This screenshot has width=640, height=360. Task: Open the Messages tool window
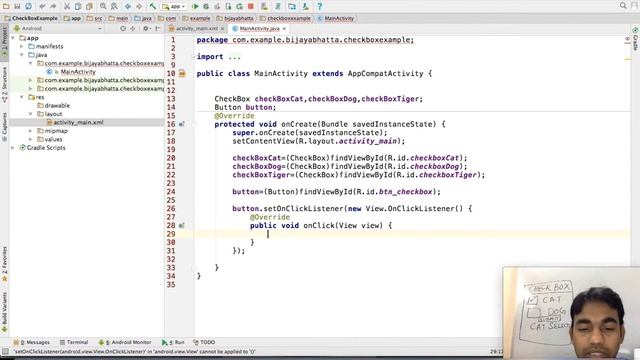(x=31, y=342)
